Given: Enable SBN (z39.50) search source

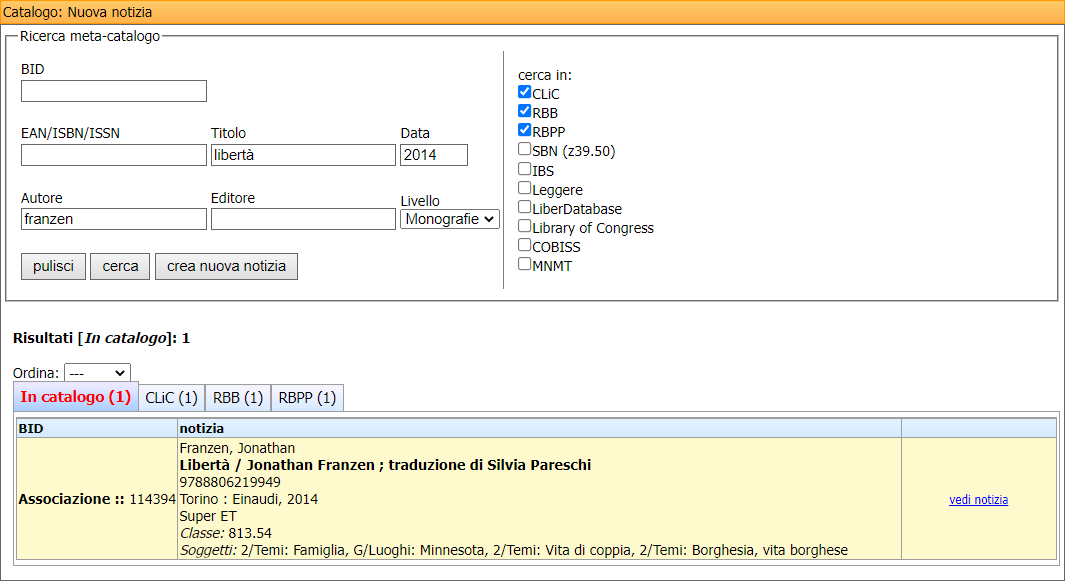Looking at the screenshot, I should (x=524, y=150).
